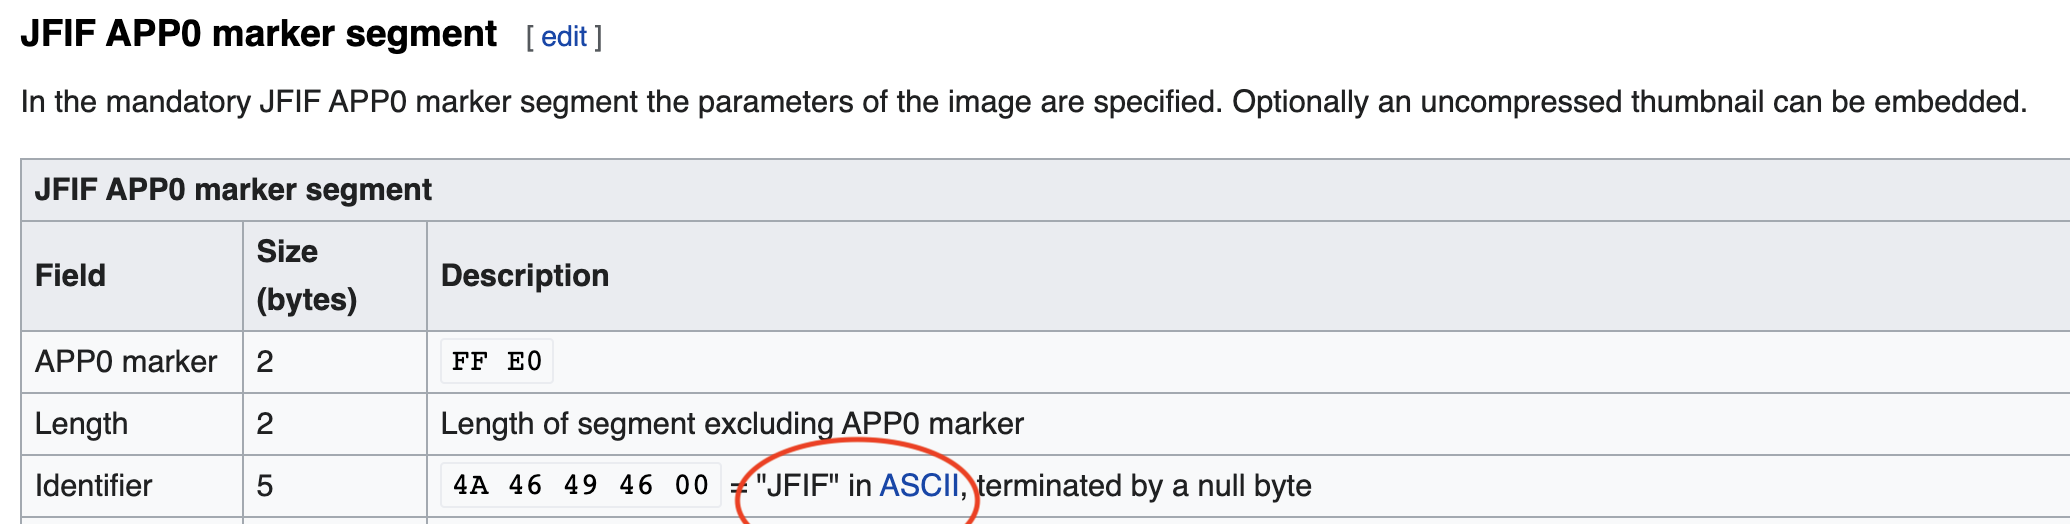Viewport: 2070px width, 524px height.
Task: Click the bold table caption title
Action: tap(233, 190)
